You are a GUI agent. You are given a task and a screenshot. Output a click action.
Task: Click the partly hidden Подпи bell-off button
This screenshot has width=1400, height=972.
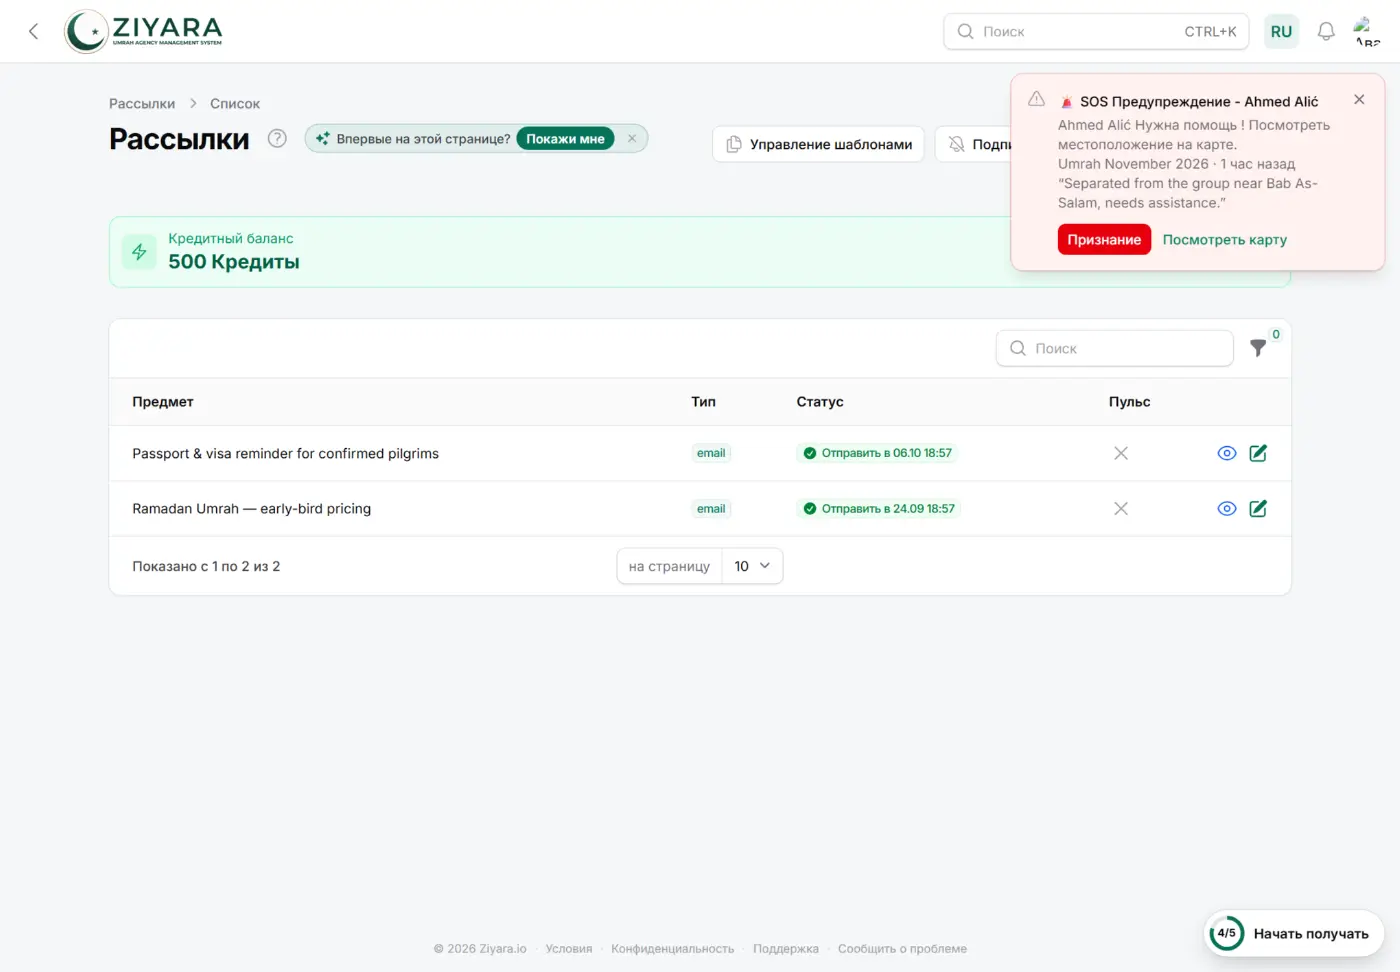[974, 144]
